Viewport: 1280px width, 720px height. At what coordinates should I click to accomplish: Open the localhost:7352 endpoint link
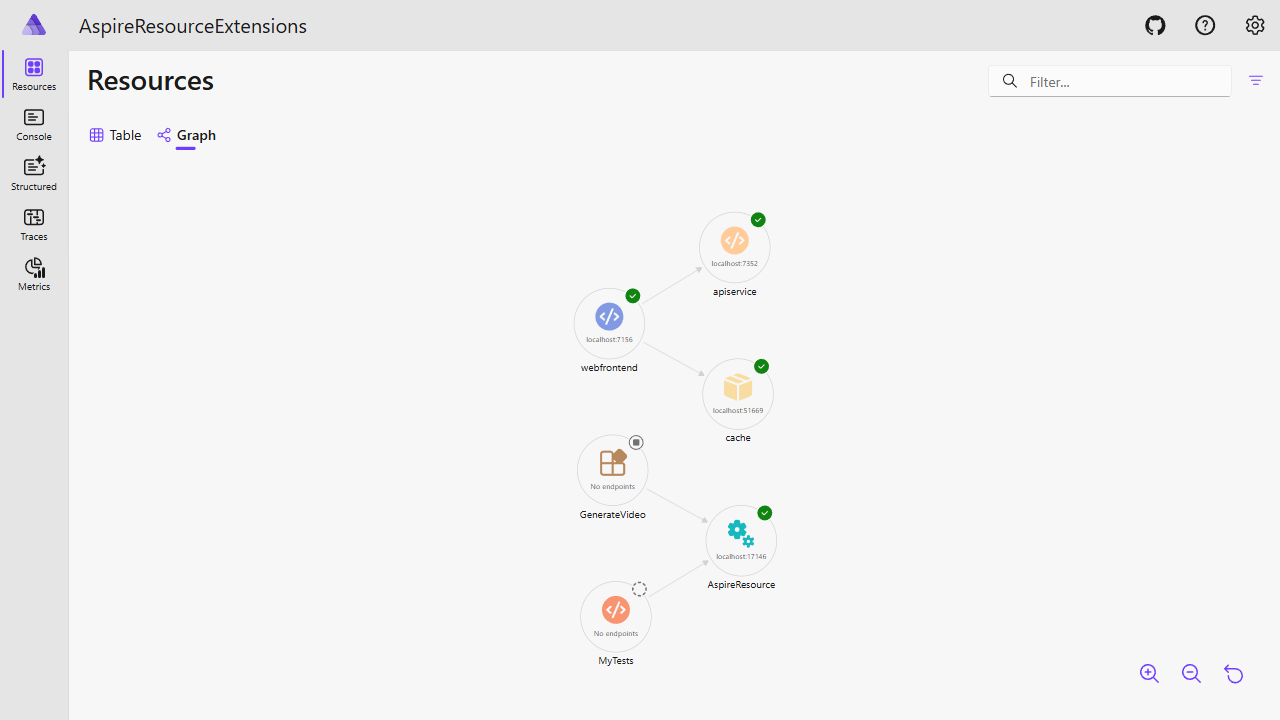(x=734, y=264)
